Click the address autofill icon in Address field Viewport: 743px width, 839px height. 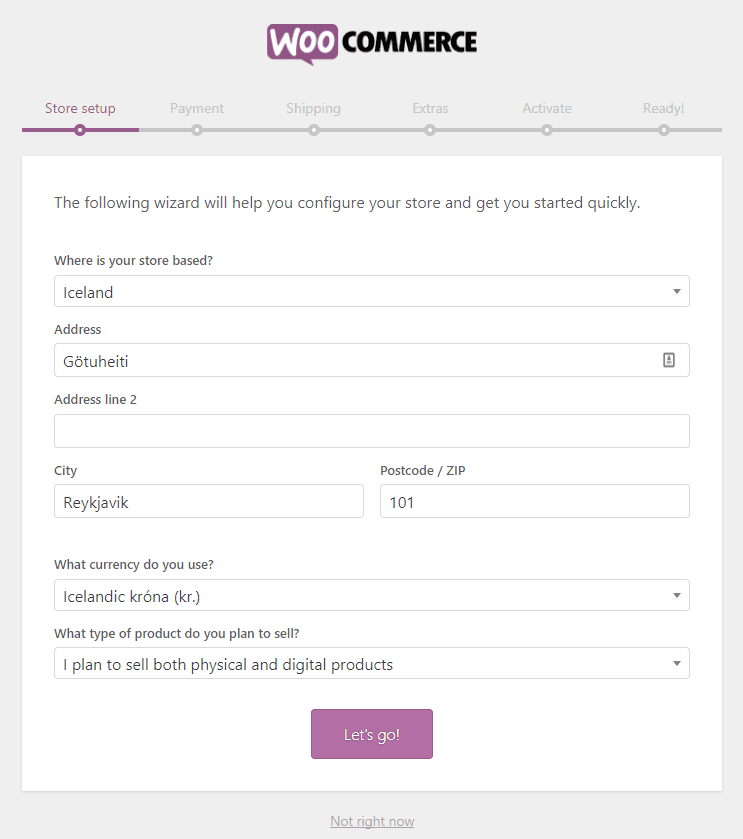click(668, 359)
